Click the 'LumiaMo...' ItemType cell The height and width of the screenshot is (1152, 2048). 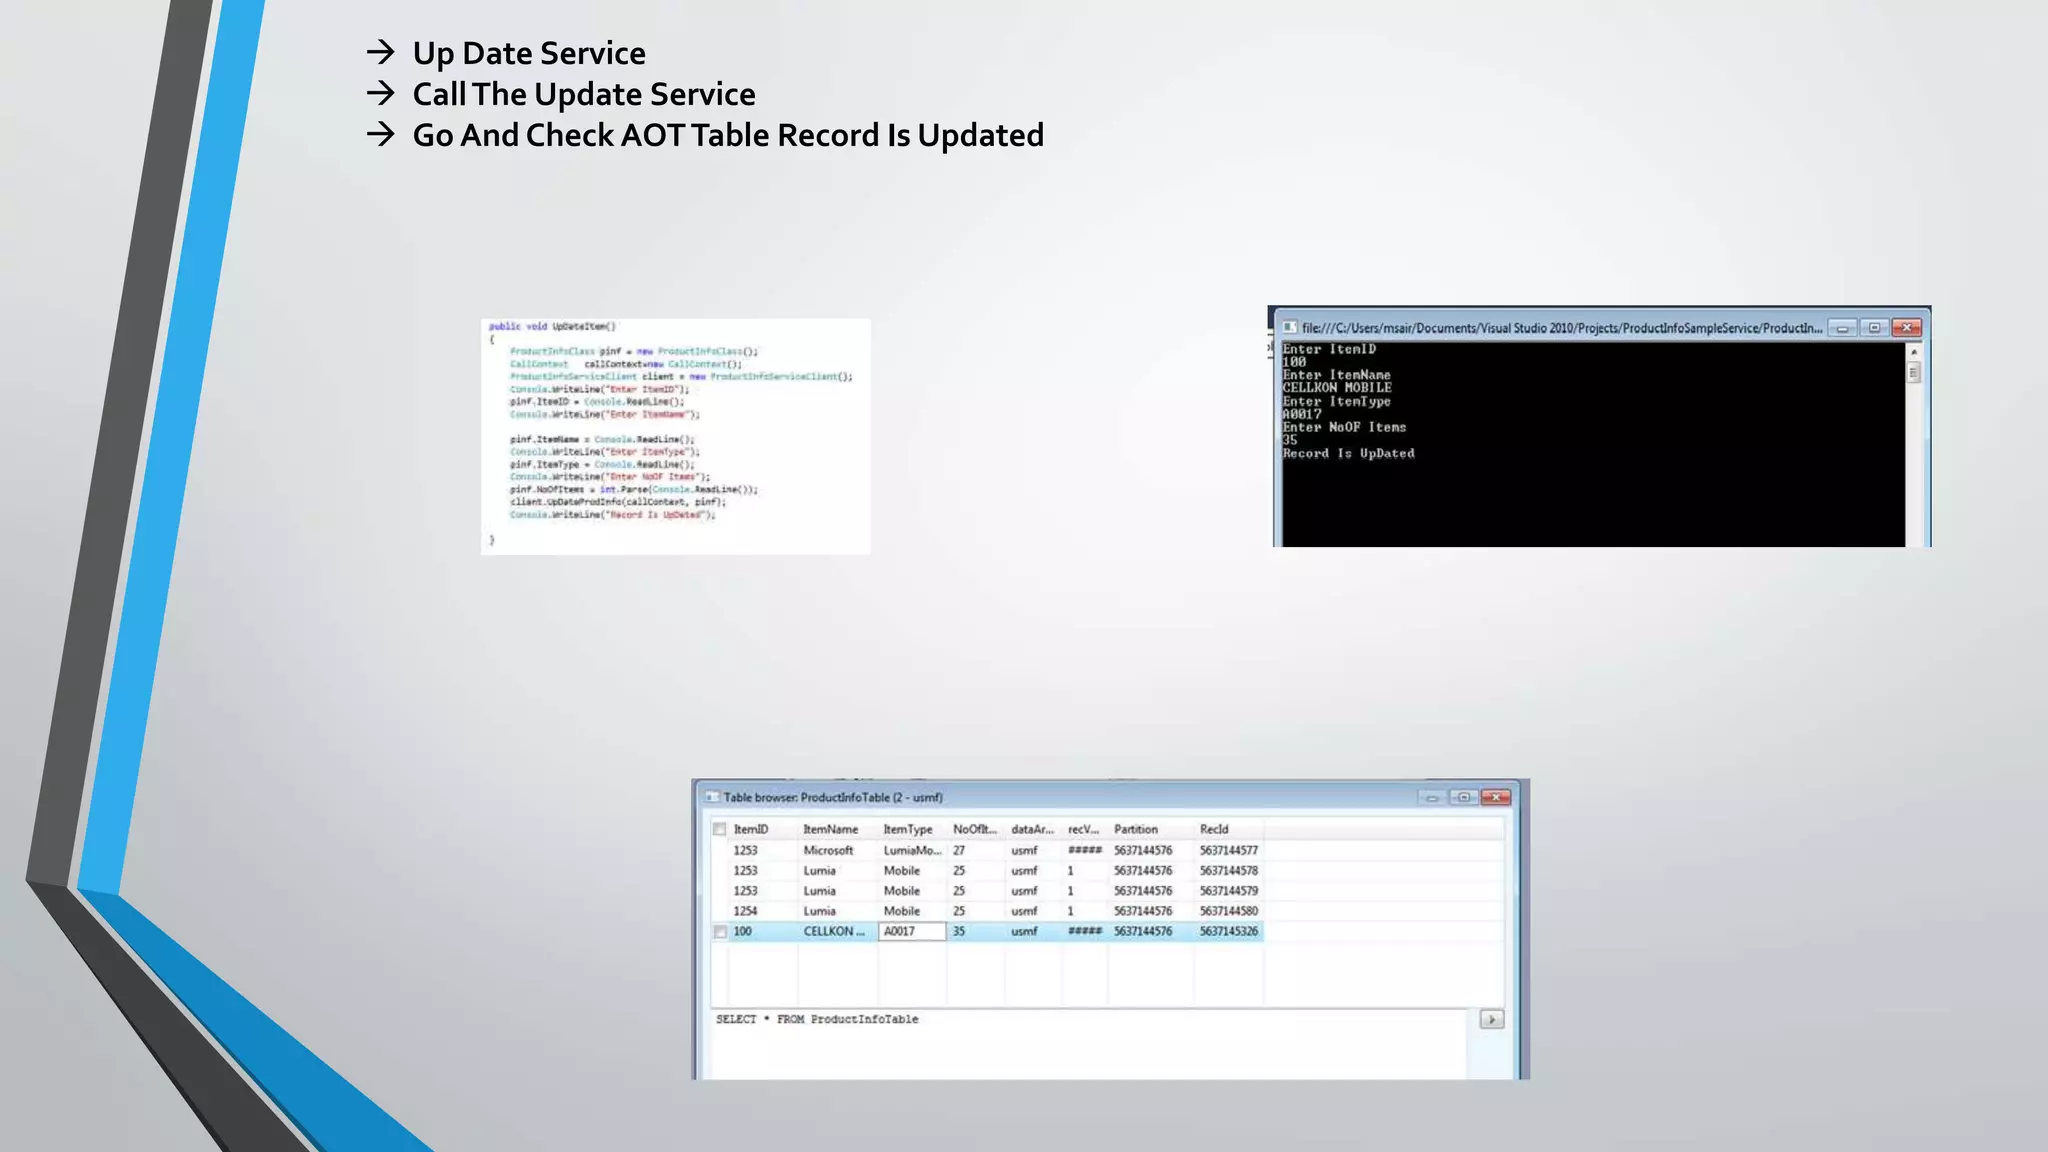pyautogui.click(x=912, y=850)
